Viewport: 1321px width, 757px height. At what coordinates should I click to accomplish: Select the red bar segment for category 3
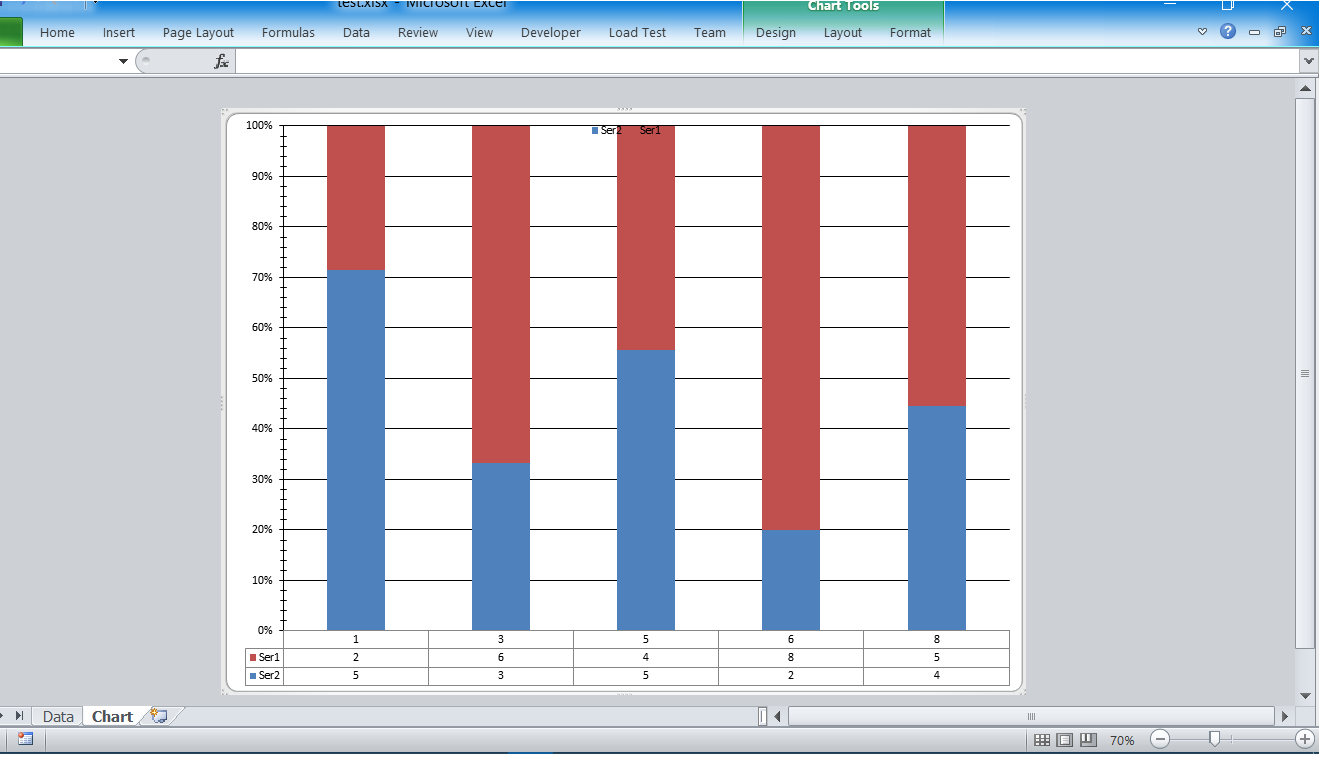[501, 294]
